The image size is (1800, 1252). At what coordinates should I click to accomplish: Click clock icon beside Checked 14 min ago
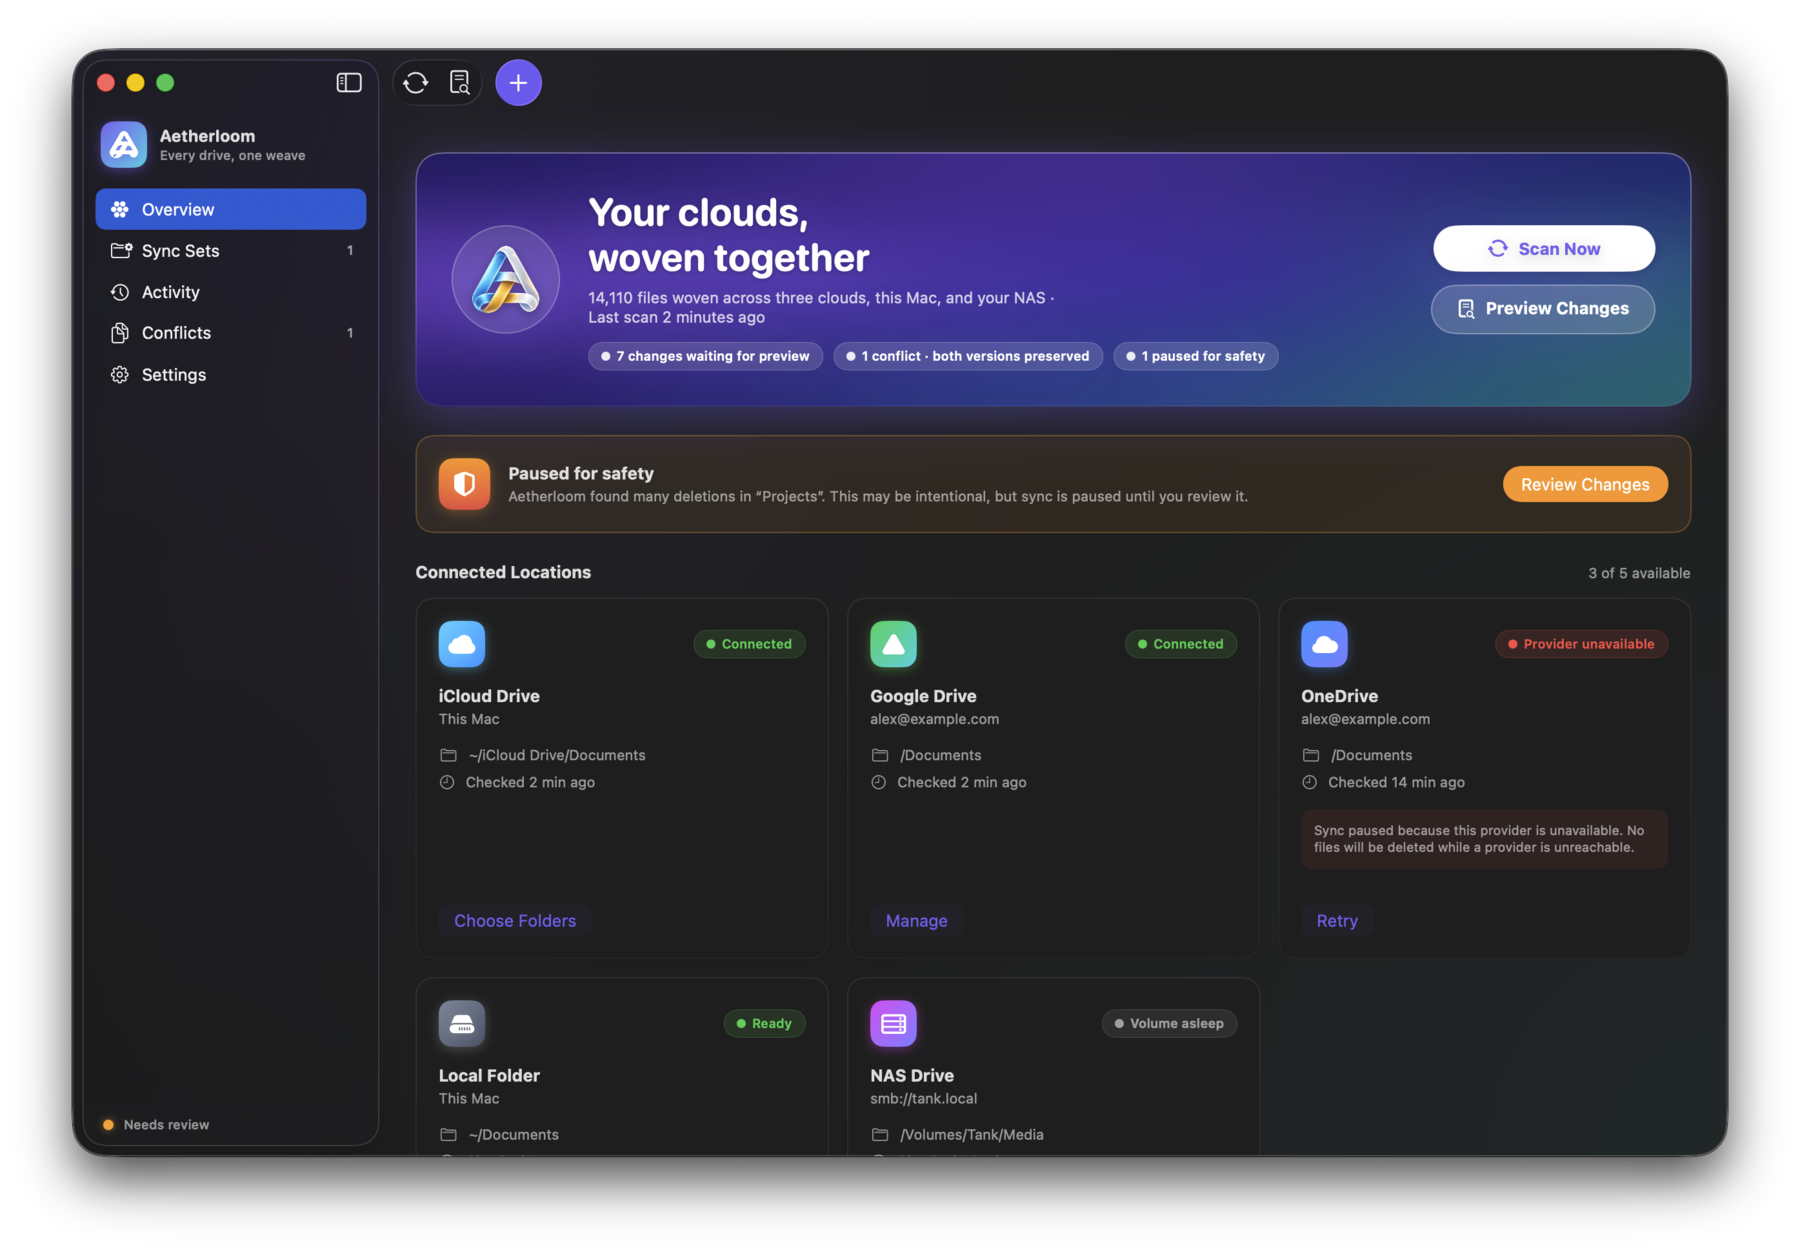click(x=1309, y=782)
